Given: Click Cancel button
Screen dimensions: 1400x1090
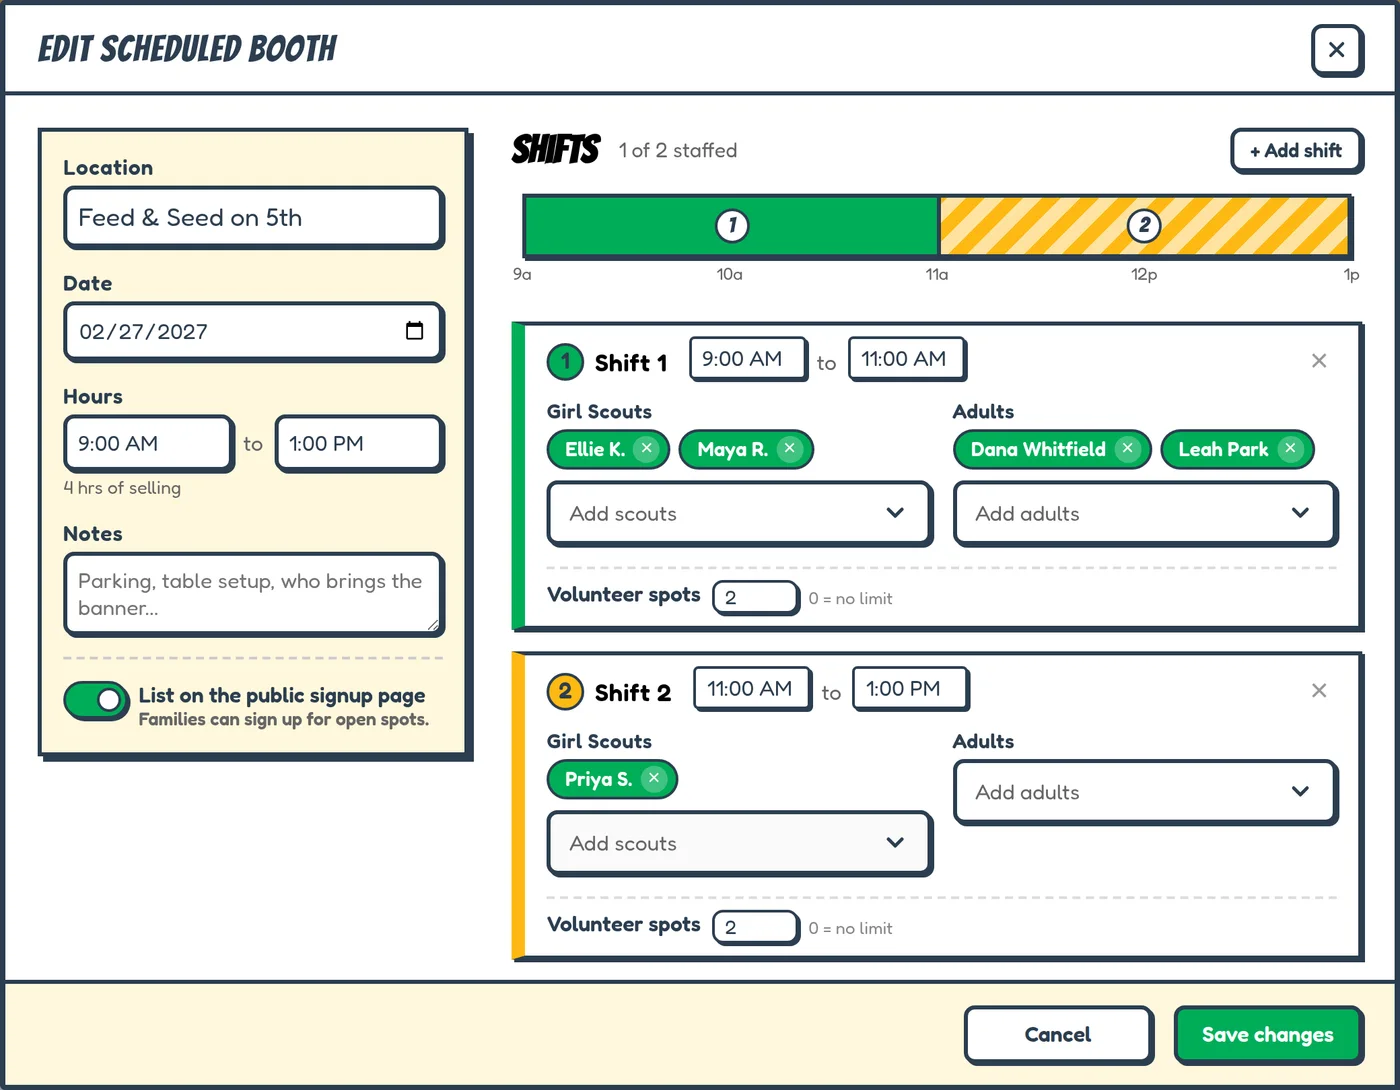Looking at the screenshot, I should tap(1058, 1035).
